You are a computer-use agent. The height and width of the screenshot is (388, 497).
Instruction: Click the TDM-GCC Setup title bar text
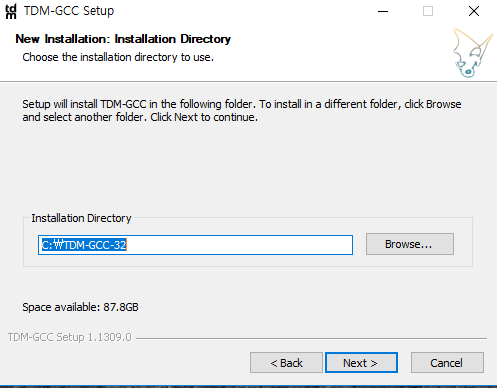coord(69,11)
